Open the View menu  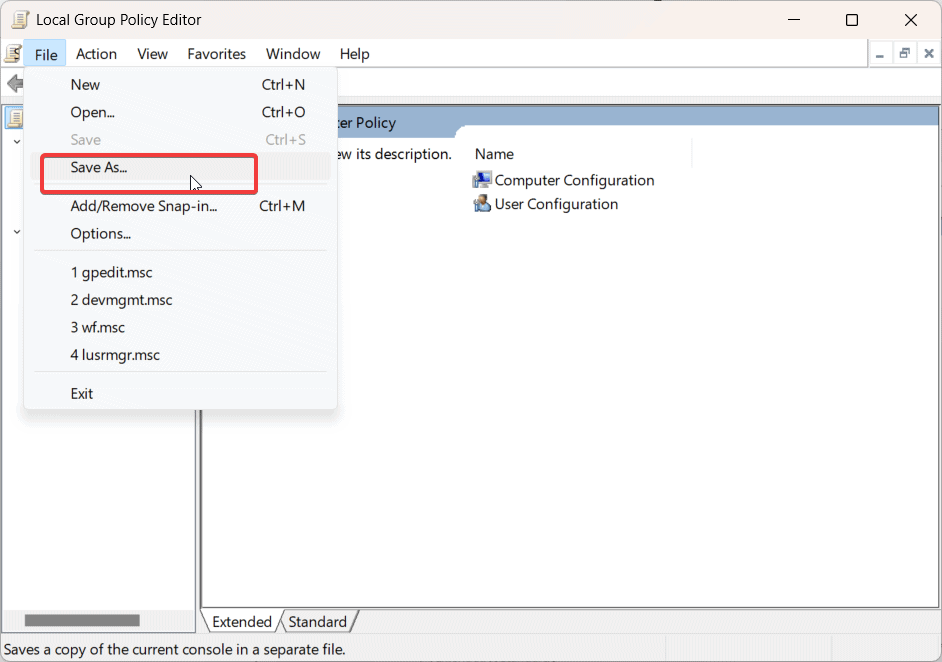pyautogui.click(x=152, y=54)
